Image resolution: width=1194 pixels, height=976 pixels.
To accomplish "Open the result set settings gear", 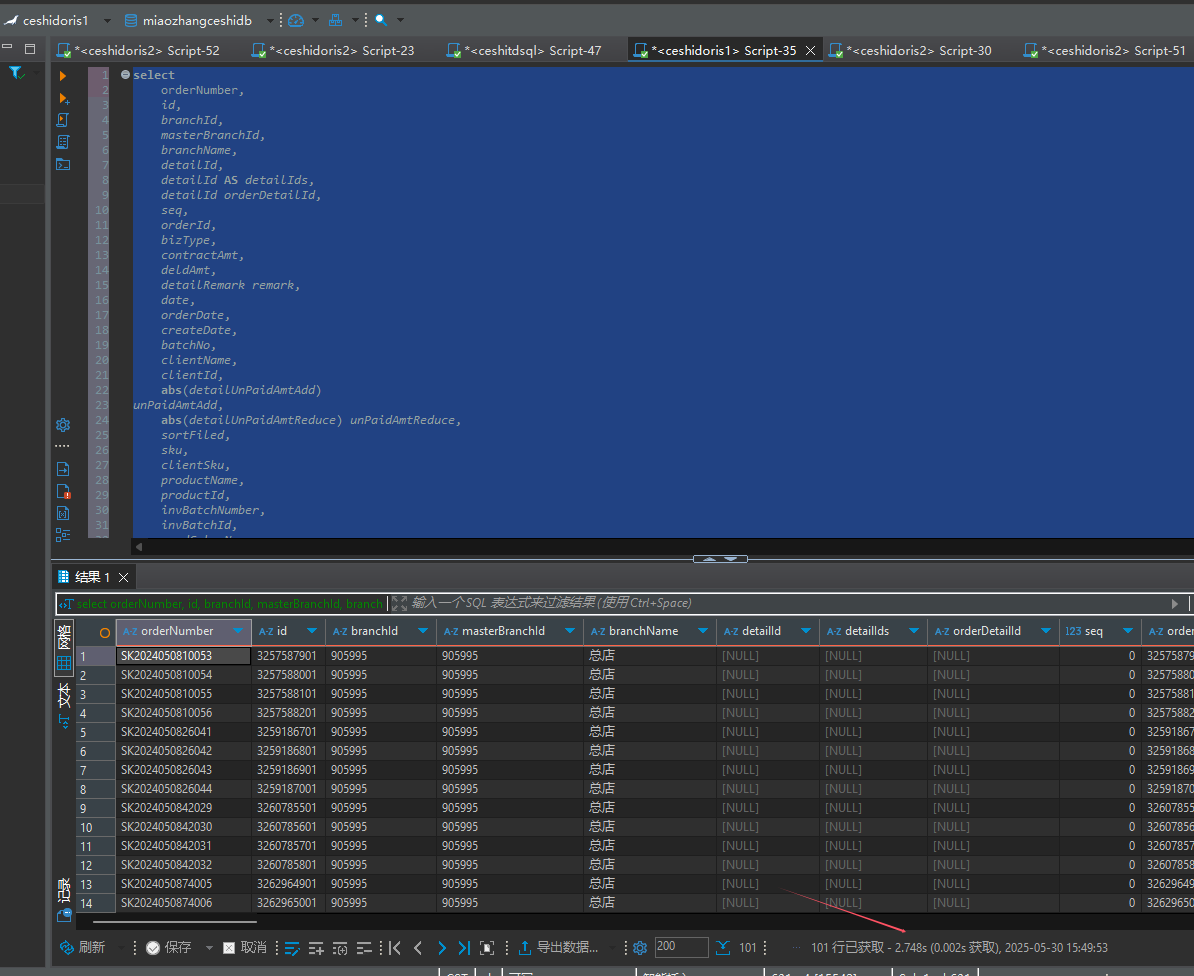I will click(x=640, y=948).
